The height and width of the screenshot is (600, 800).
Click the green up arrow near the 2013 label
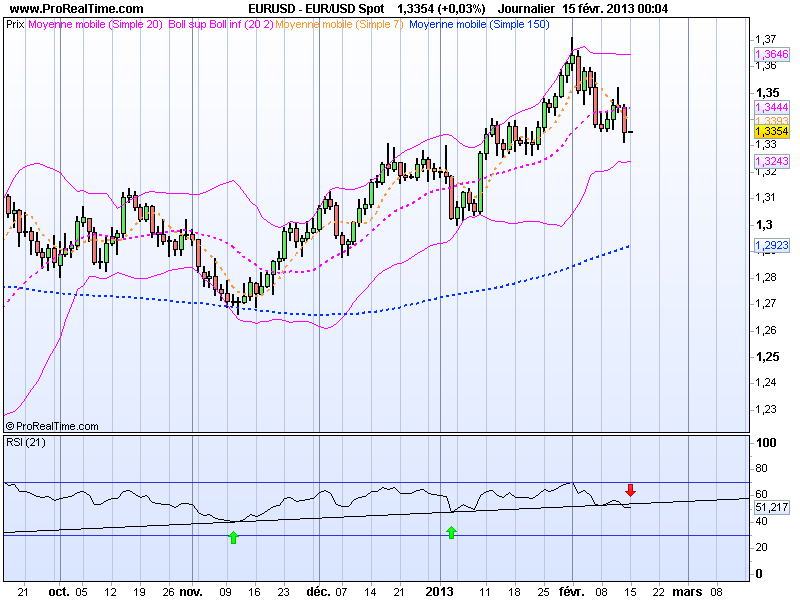(452, 533)
